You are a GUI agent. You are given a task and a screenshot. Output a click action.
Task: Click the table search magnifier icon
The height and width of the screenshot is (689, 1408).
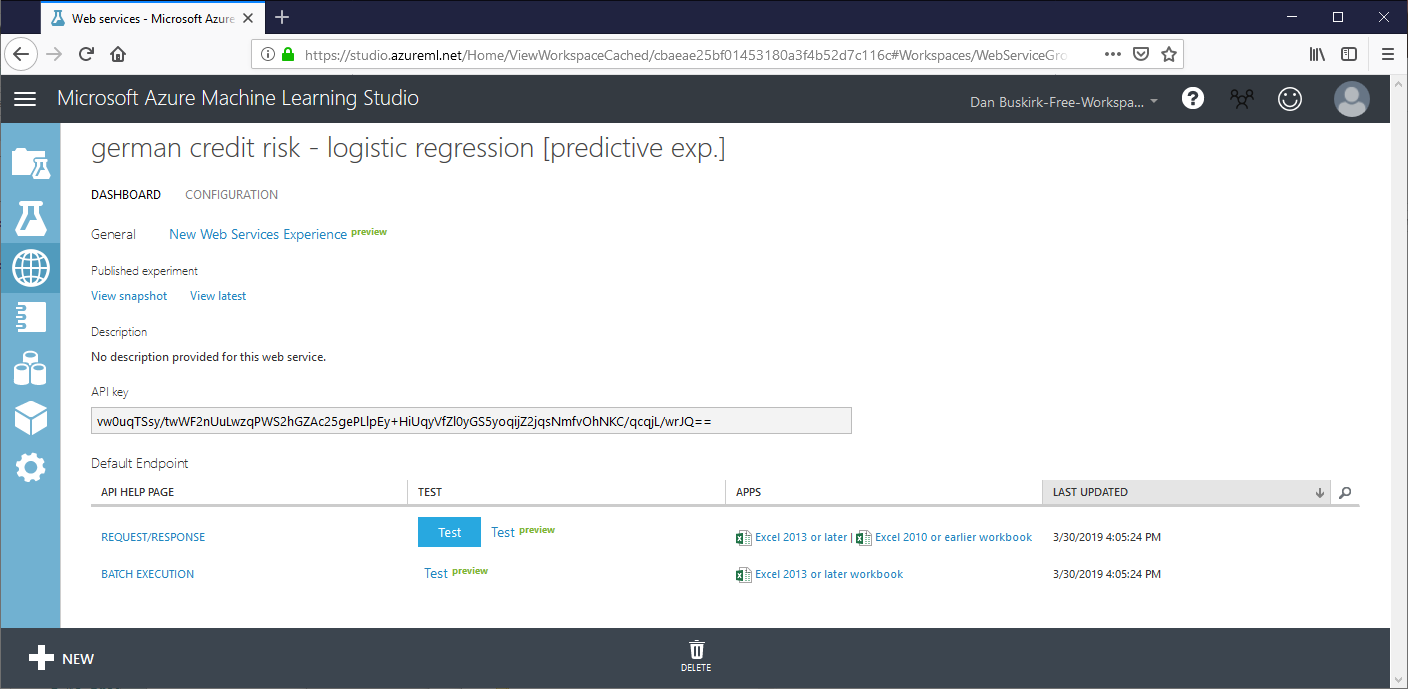[1345, 492]
